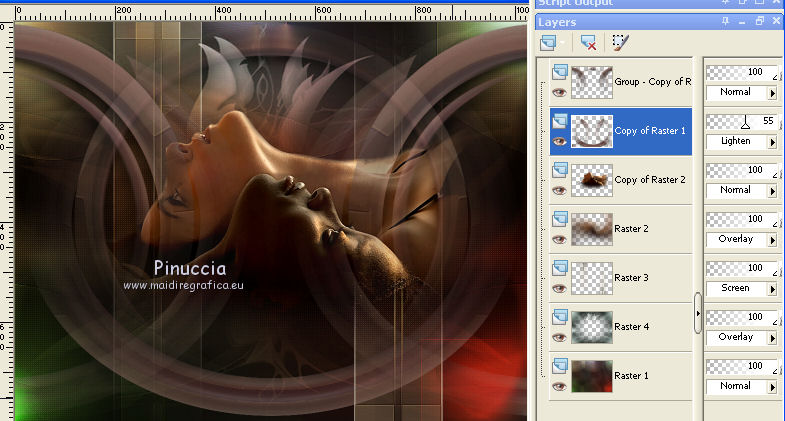The image size is (785, 421).
Task: Click layer type icon of Raster 2
Action: pos(560,219)
